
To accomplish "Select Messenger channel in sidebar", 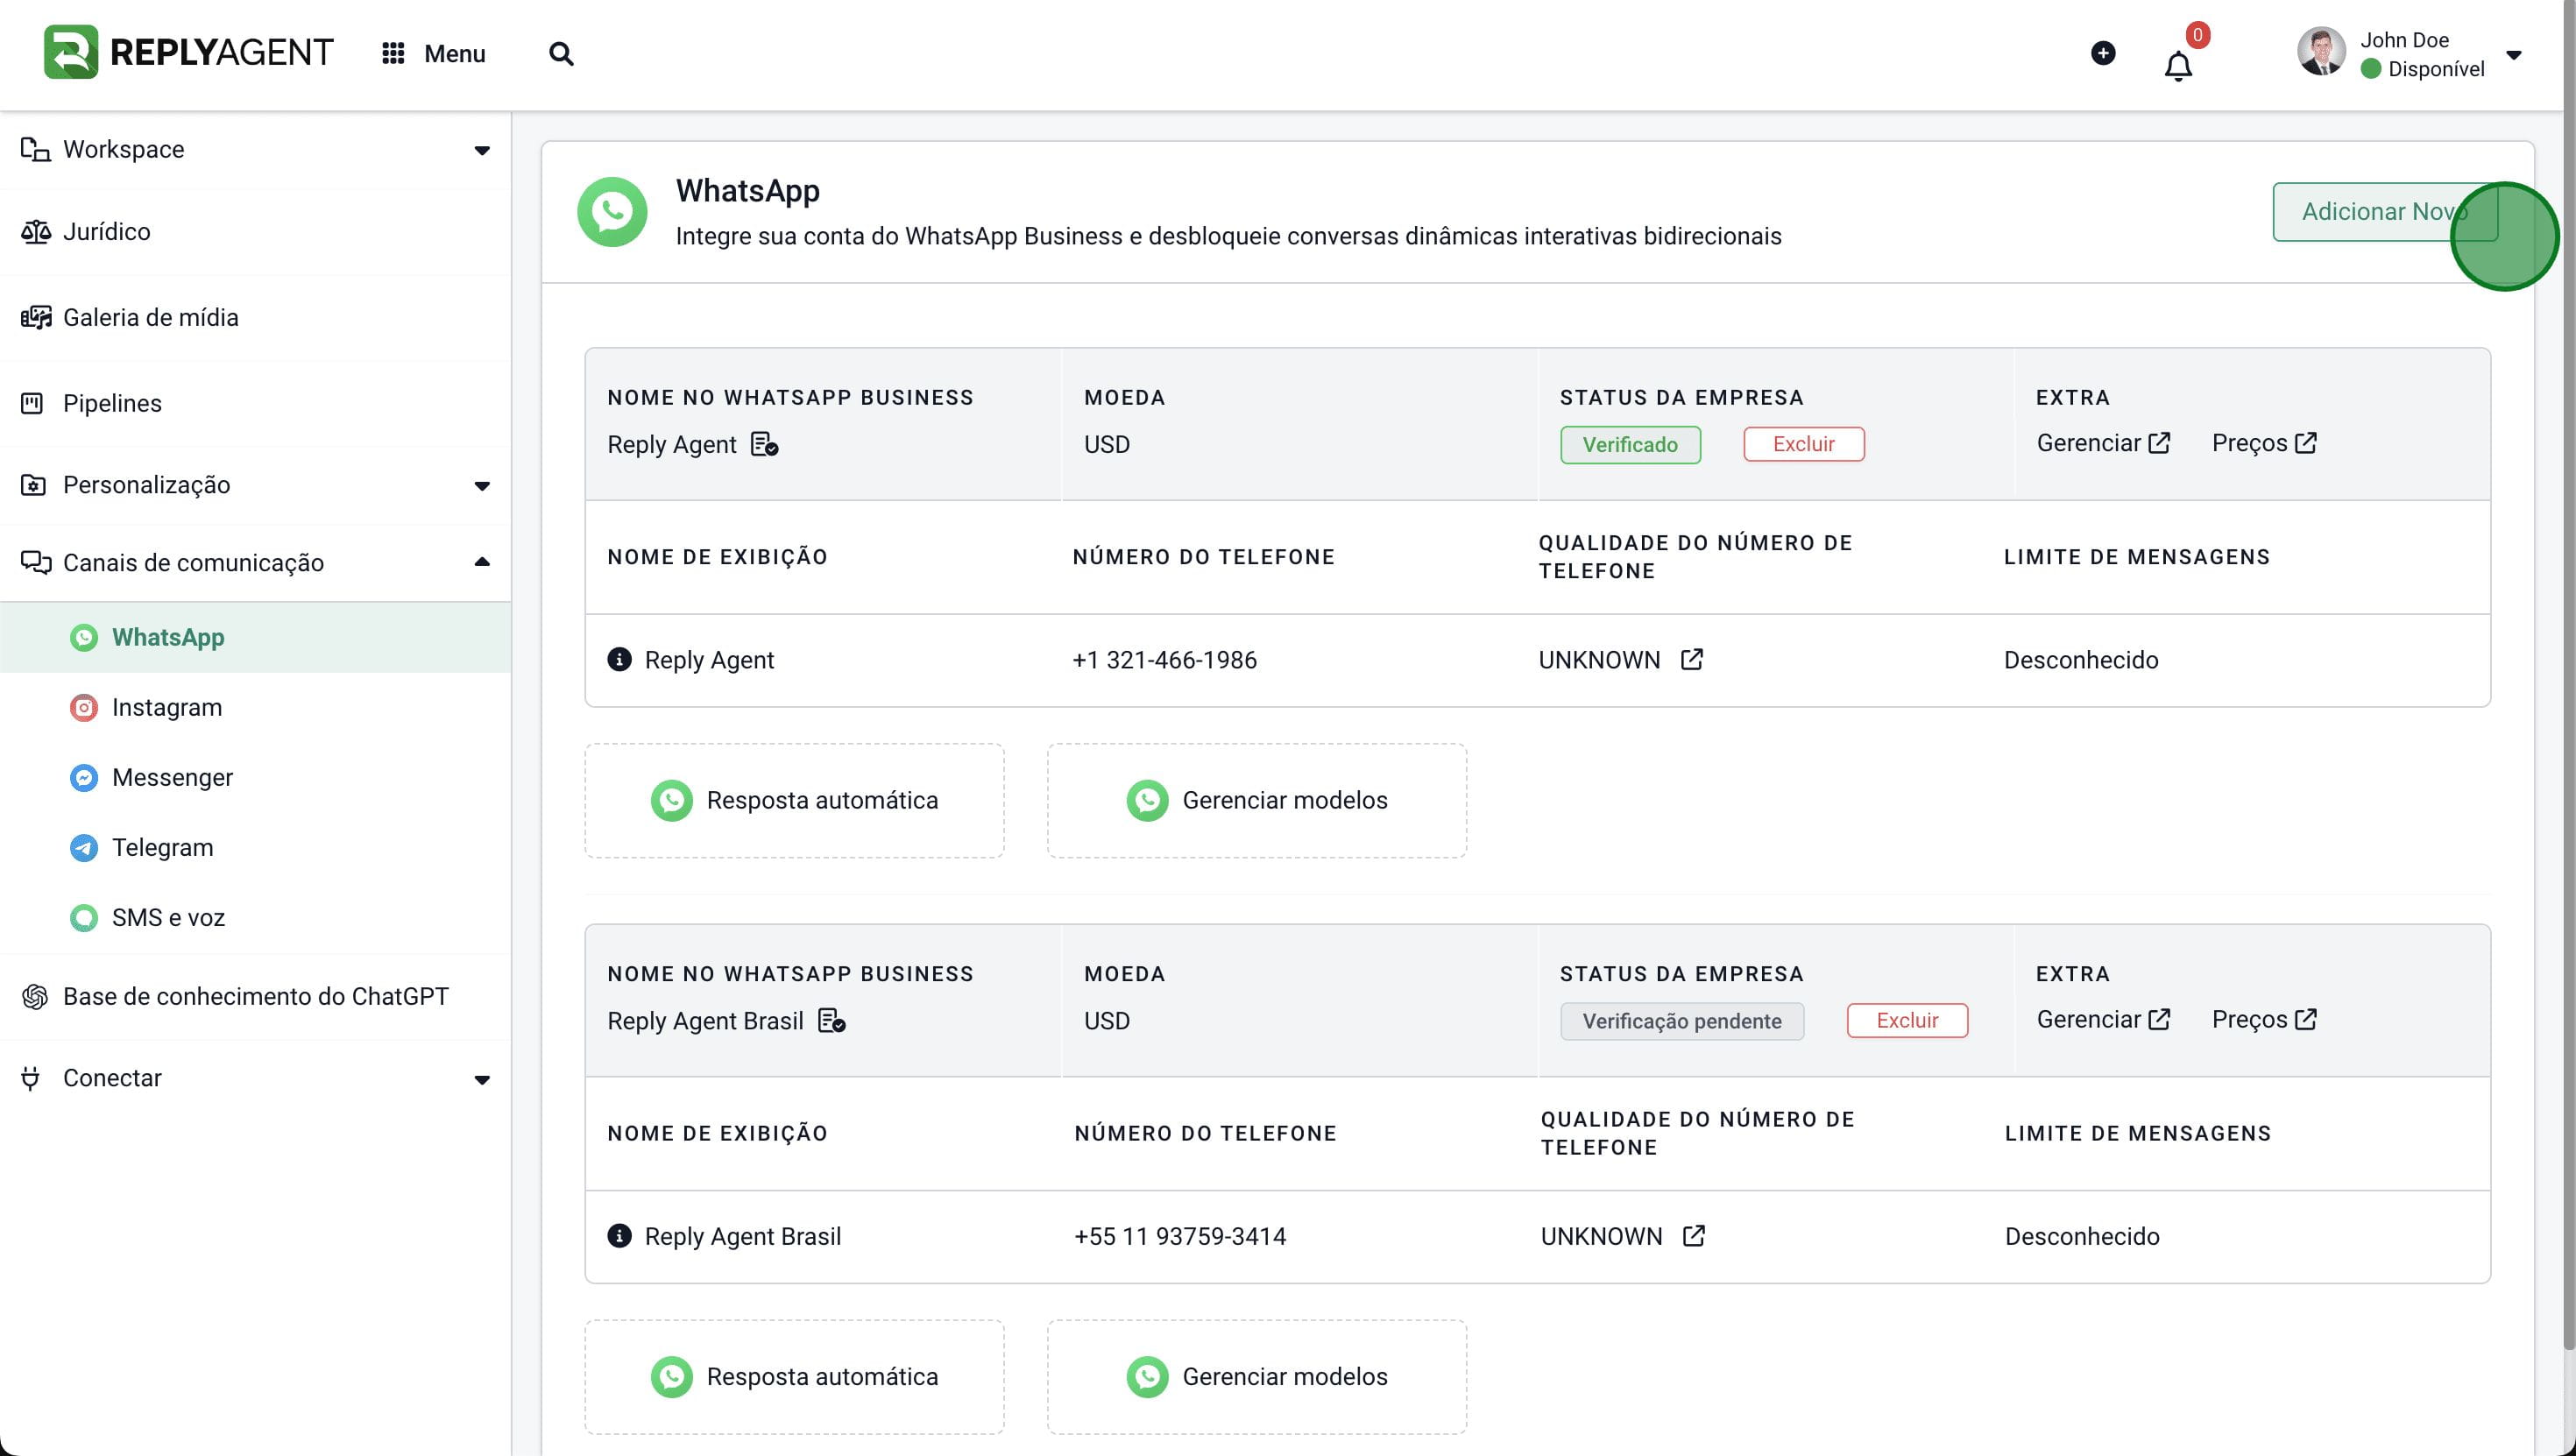I will (x=256, y=777).
